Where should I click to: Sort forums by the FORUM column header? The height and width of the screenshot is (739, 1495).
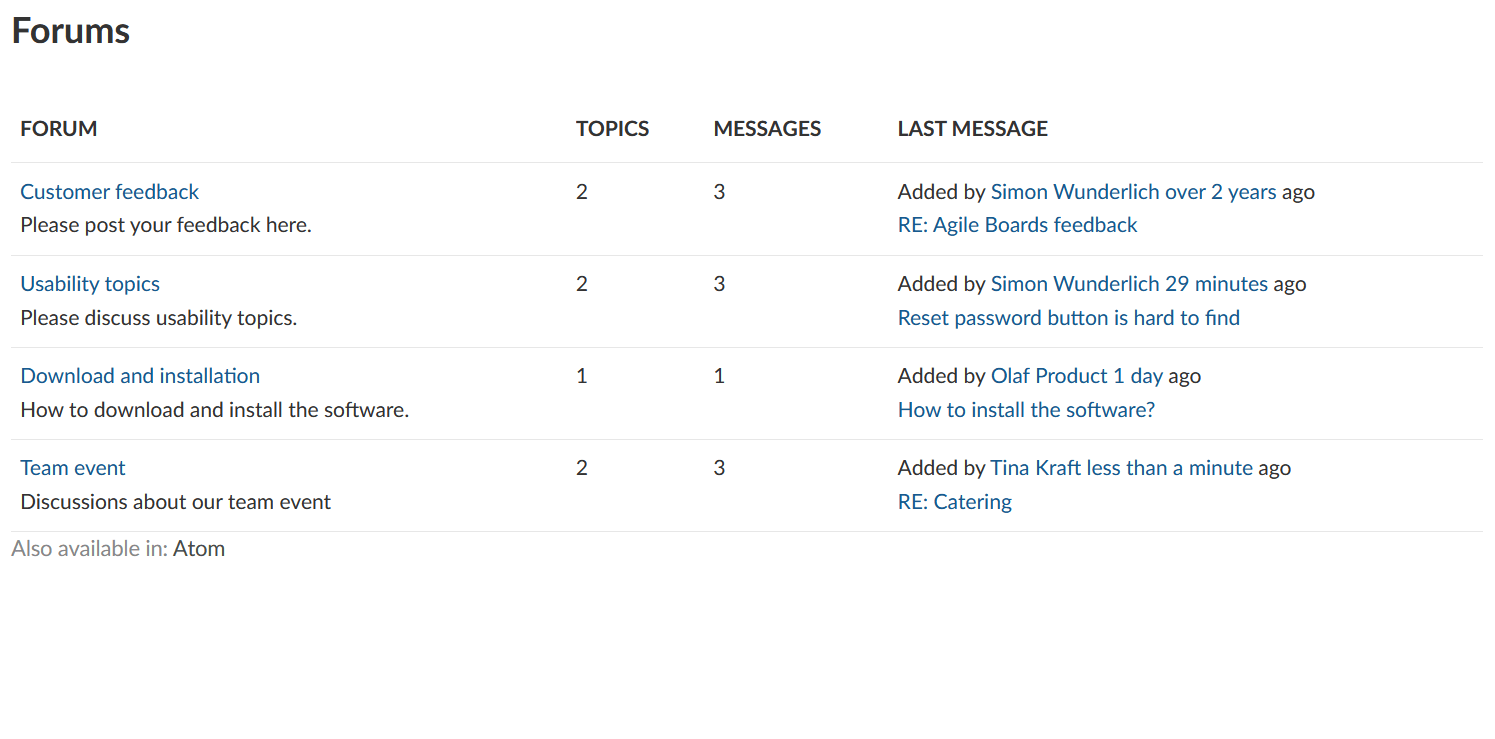(58, 128)
